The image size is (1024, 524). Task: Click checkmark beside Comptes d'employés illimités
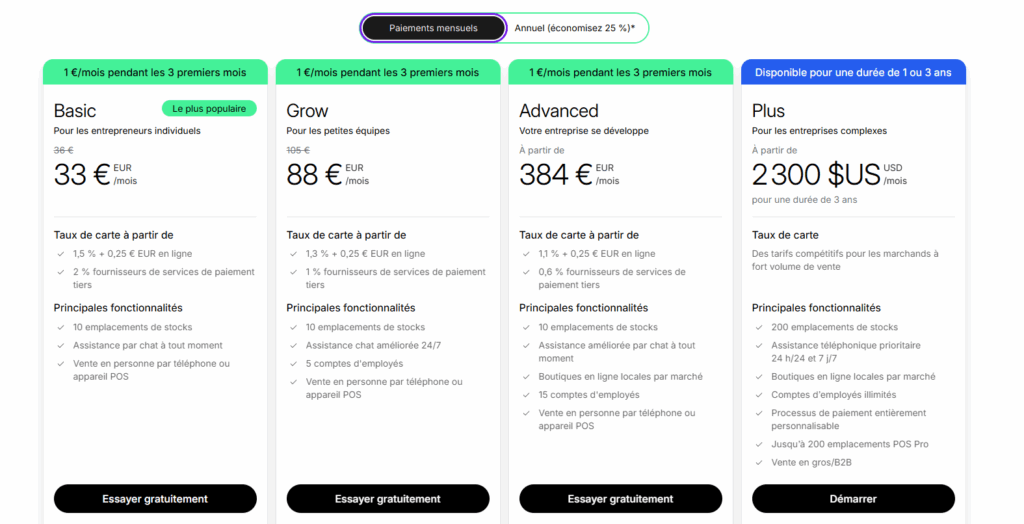coord(759,395)
